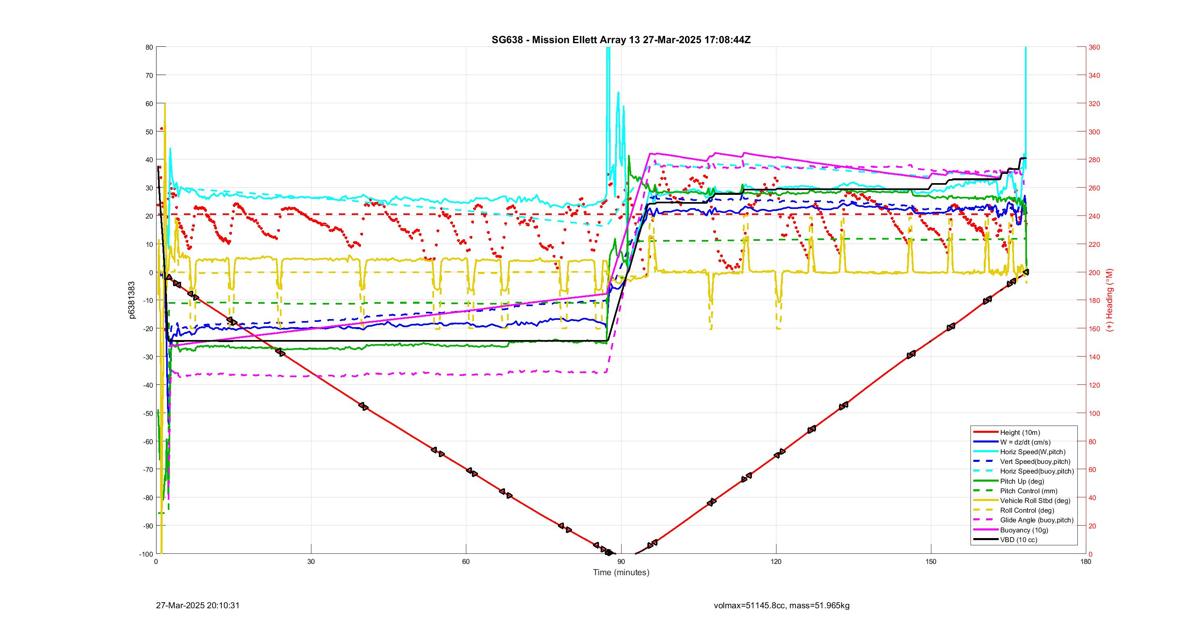
Task: Click the 'Vert Speed(buoy,pitch)' legend entry
Action: point(1037,460)
